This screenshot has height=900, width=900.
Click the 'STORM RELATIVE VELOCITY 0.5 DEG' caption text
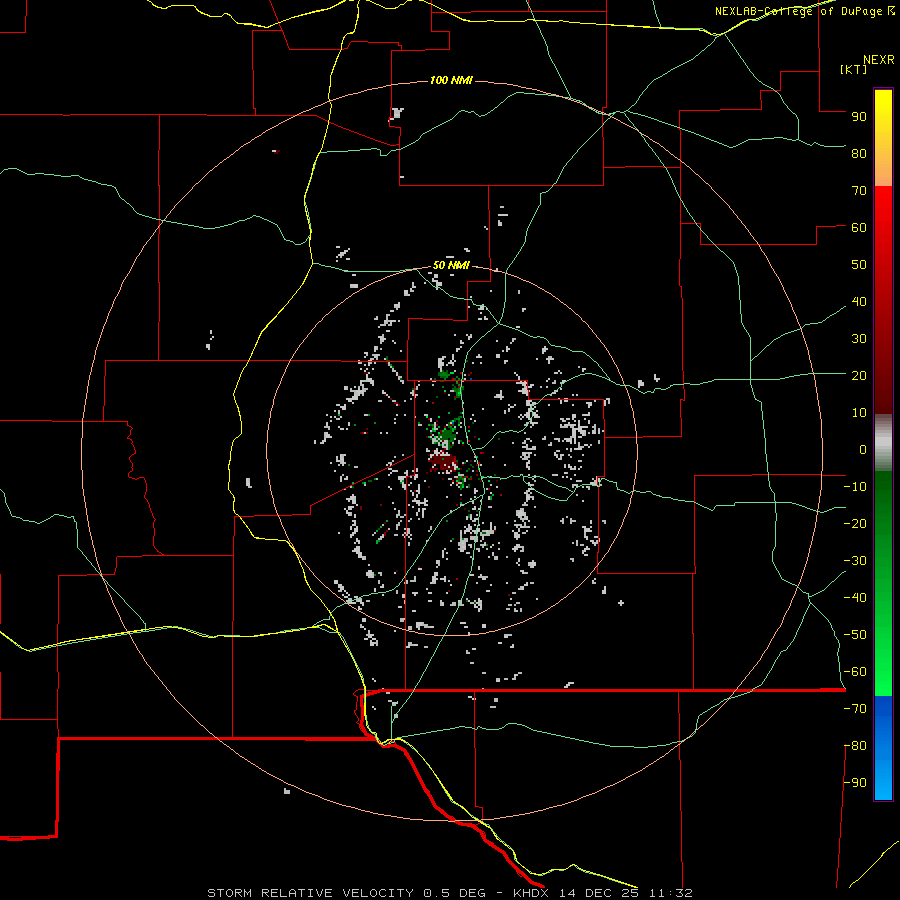[346, 893]
